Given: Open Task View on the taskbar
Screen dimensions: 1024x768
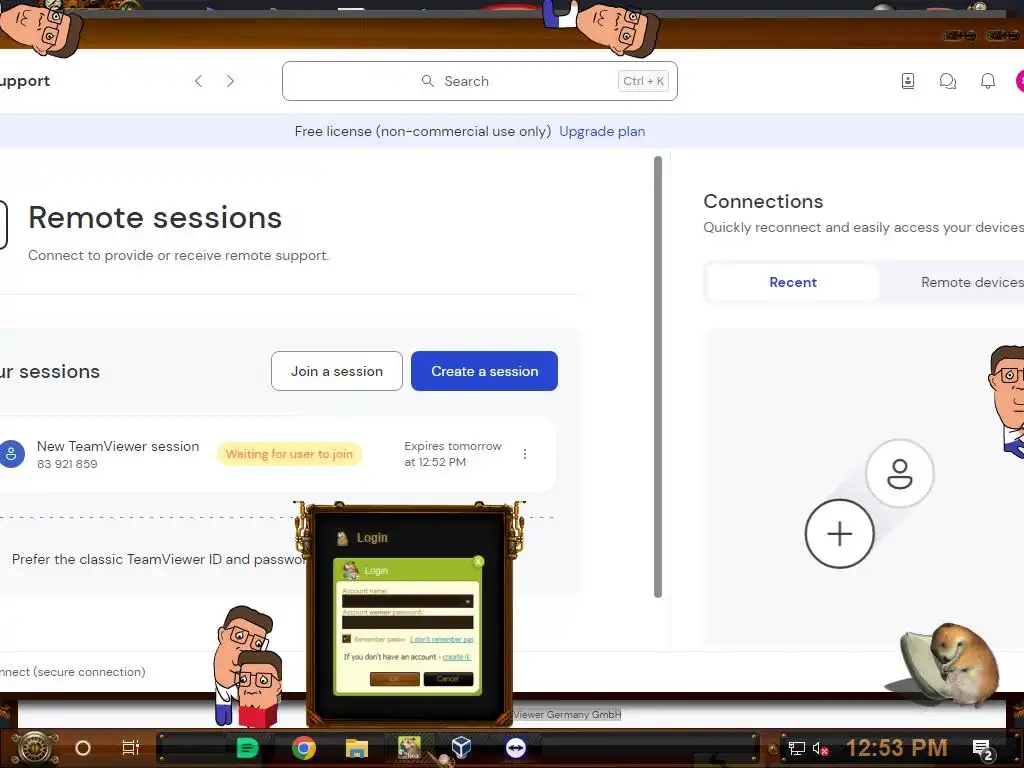Looking at the screenshot, I should (x=131, y=748).
